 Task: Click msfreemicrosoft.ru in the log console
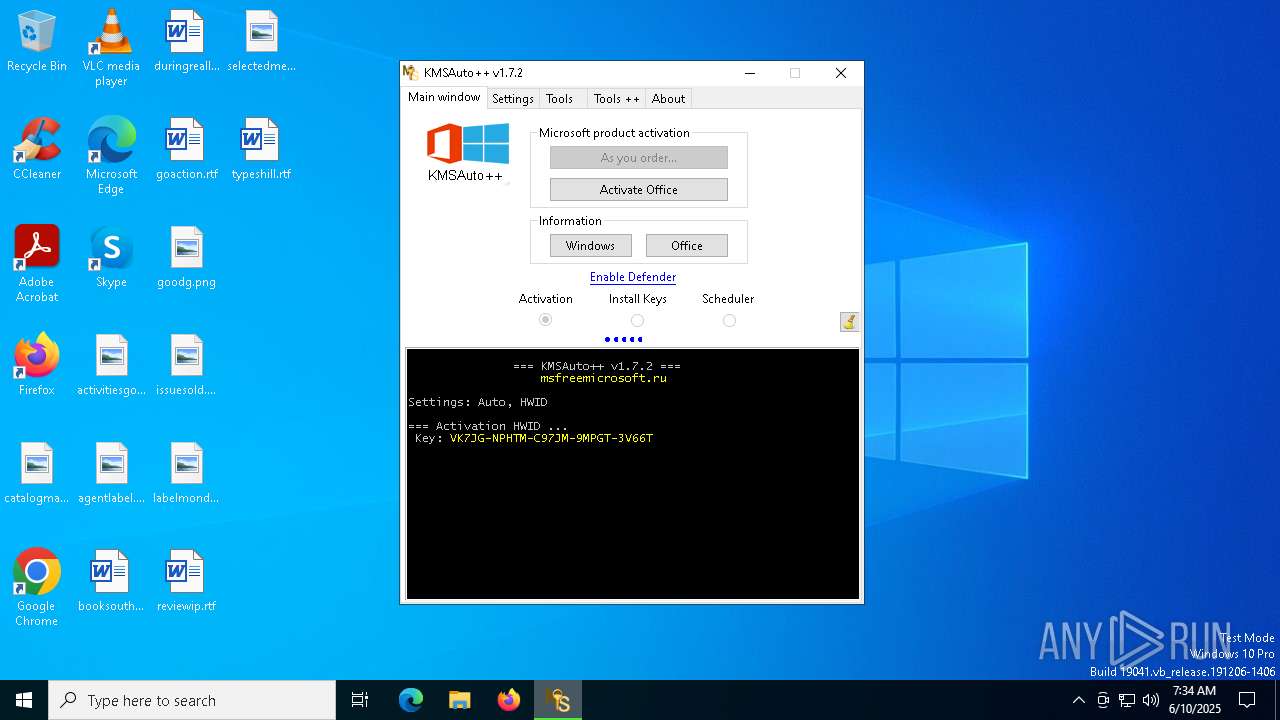[x=603, y=378]
